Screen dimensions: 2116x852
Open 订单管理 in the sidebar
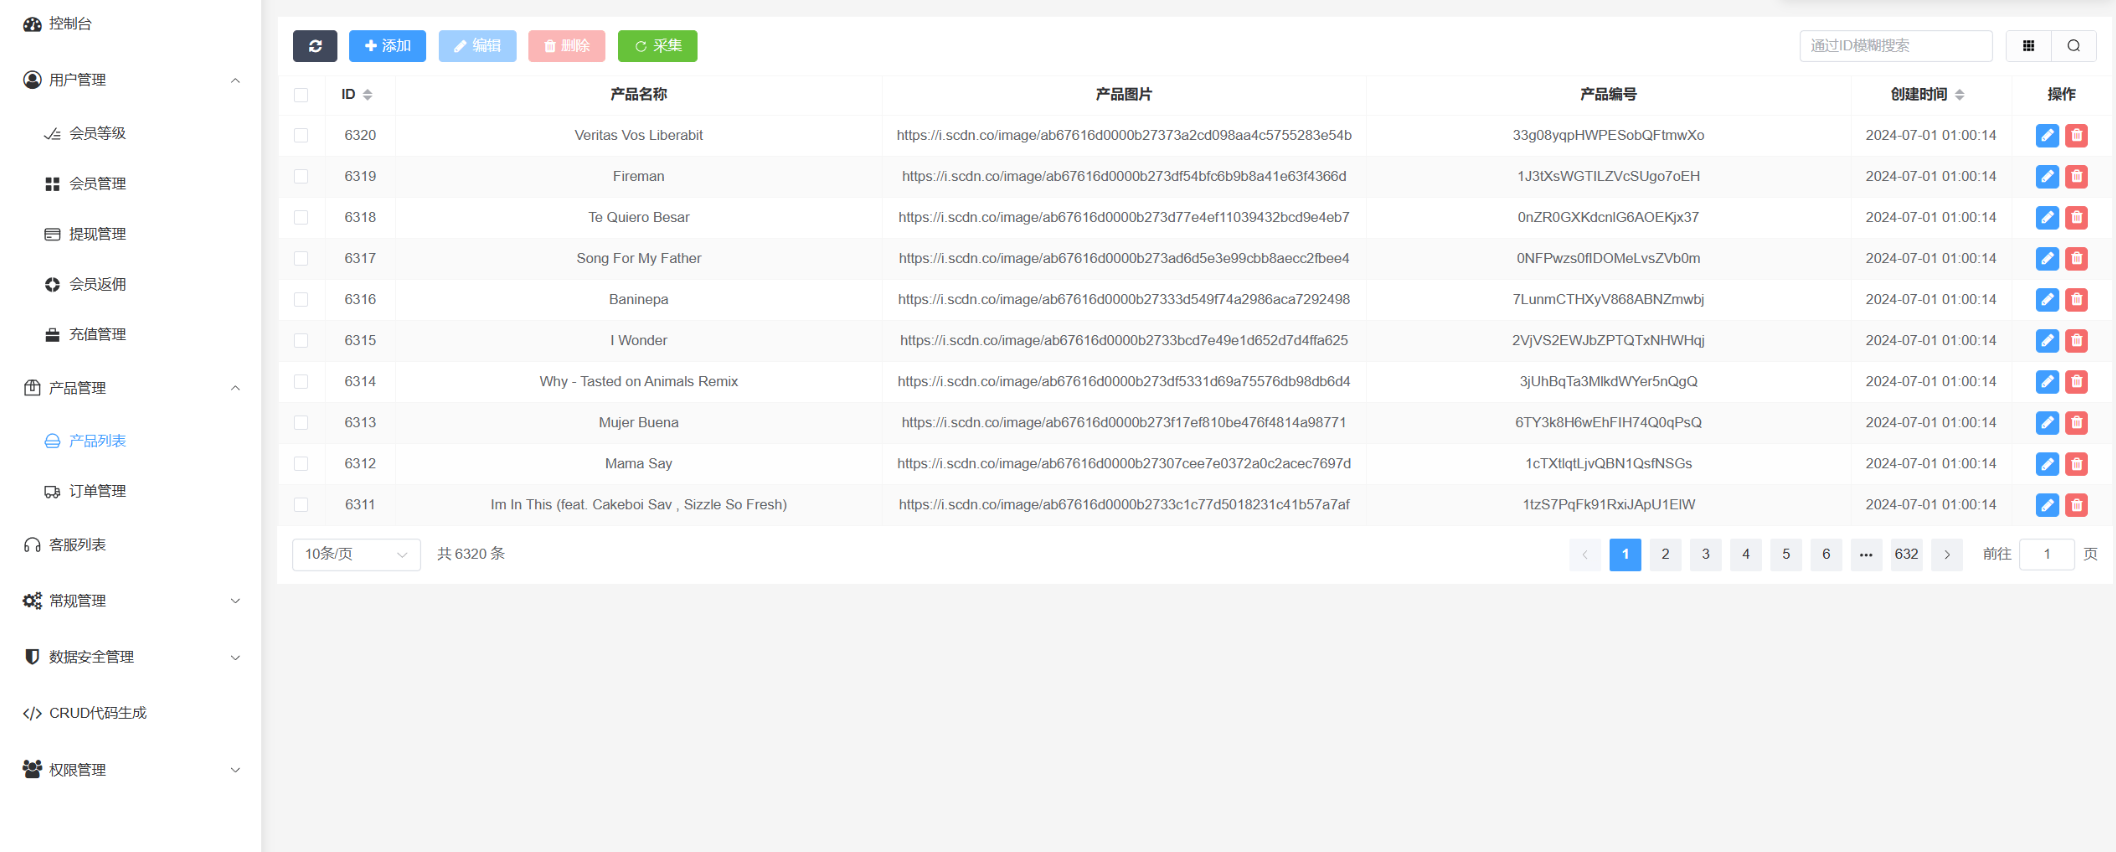(97, 491)
